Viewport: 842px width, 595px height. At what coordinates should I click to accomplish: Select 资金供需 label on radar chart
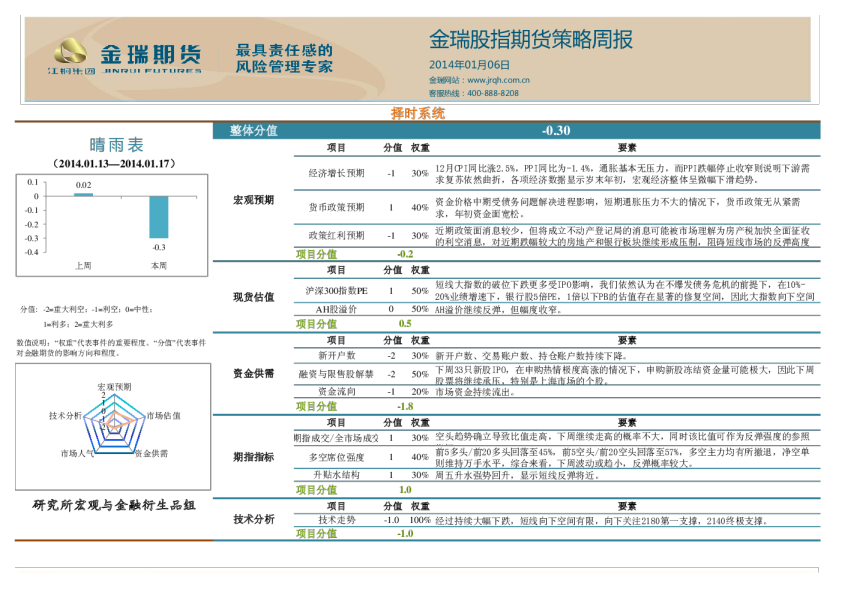coord(151,453)
